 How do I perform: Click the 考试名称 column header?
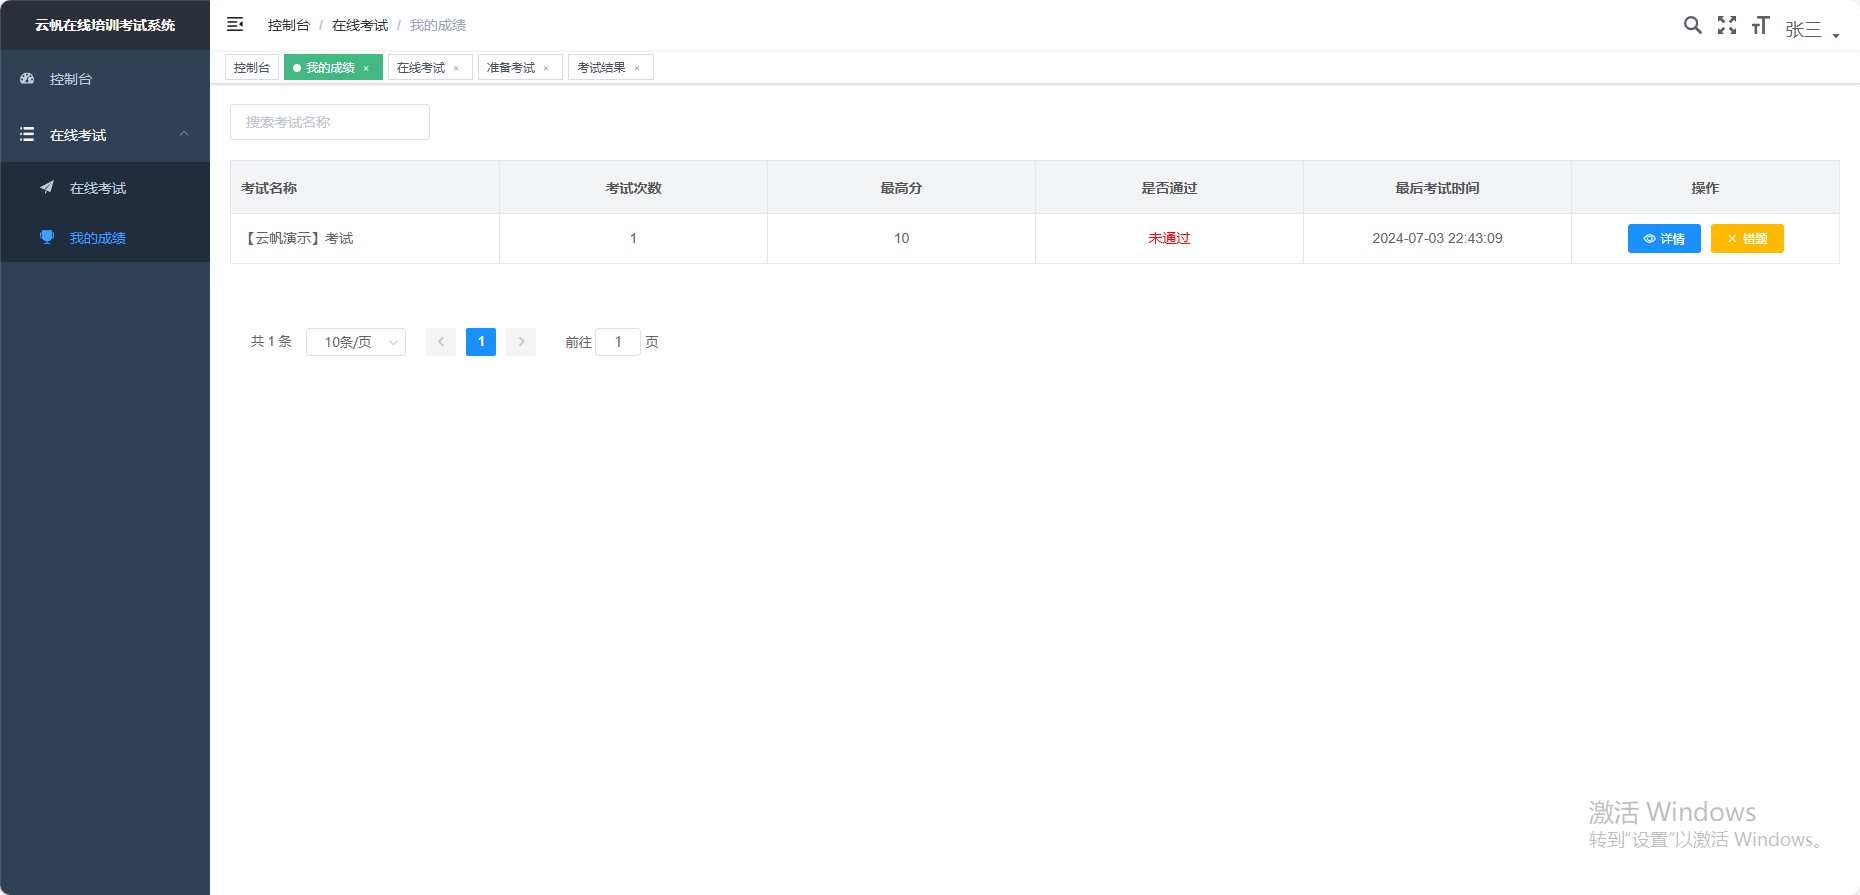point(365,188)
